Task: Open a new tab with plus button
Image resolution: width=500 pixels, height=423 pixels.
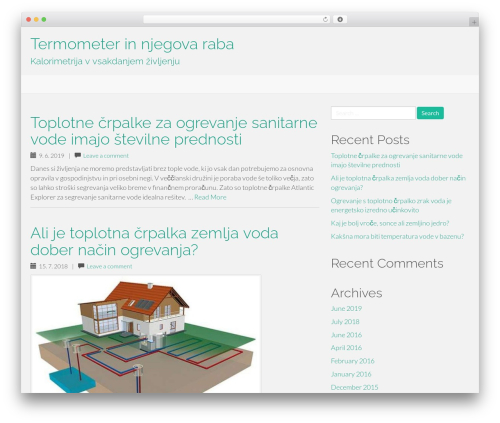Action: click(474, 22)
